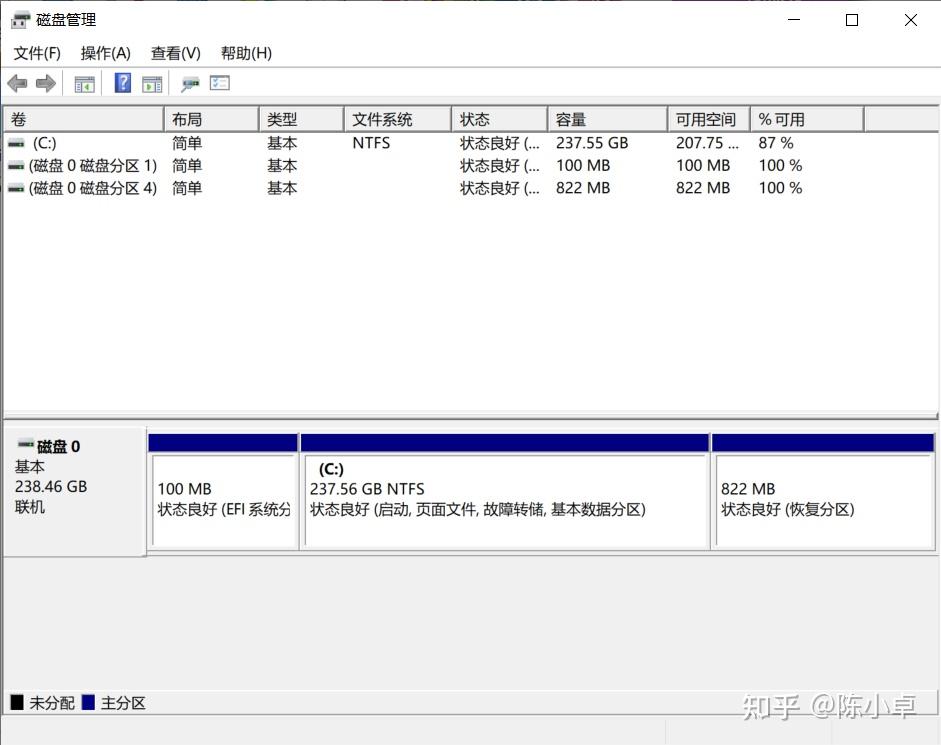
Task: Click the Forward navigation arrow
Action: click(46, 83)
